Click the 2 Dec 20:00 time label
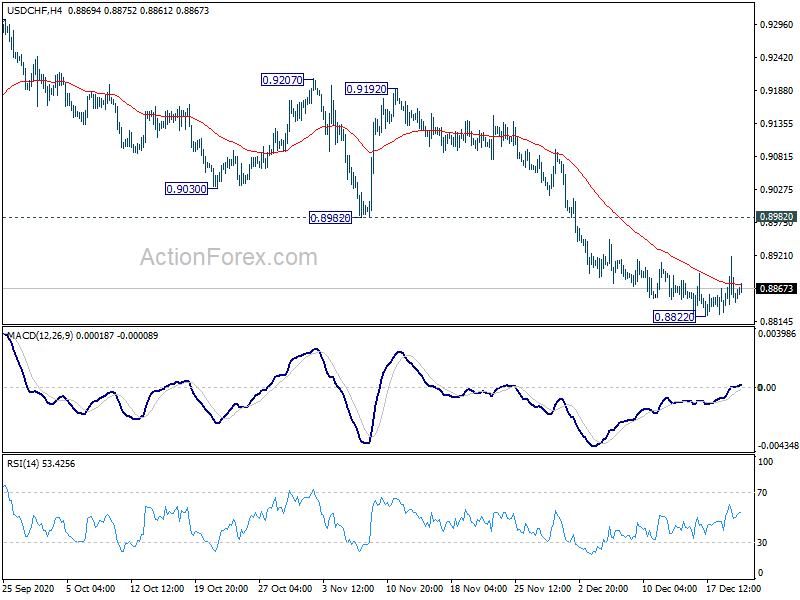 click(604, 588)
